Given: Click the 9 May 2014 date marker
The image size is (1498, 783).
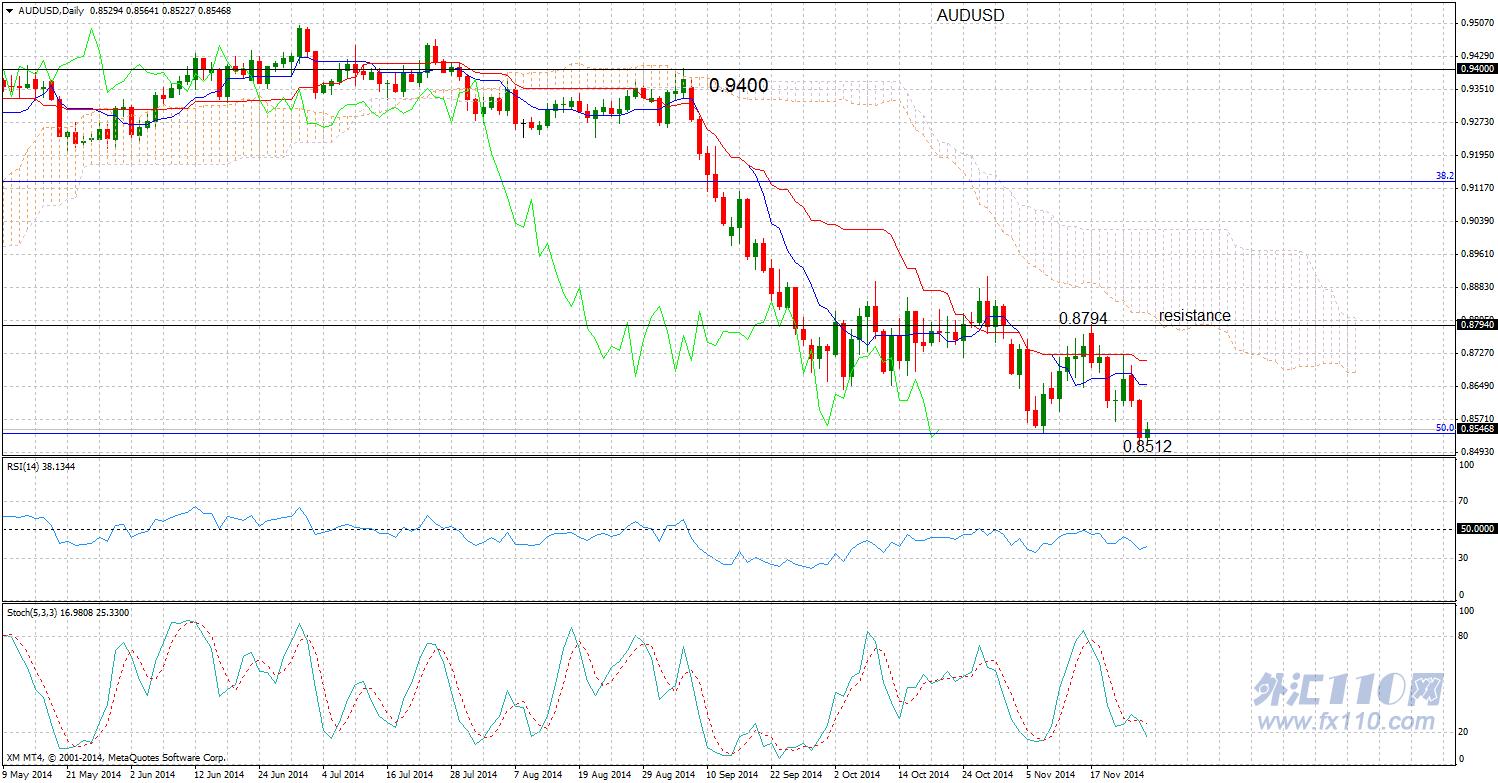Looking at the screenshot, I should pos(27,774).
